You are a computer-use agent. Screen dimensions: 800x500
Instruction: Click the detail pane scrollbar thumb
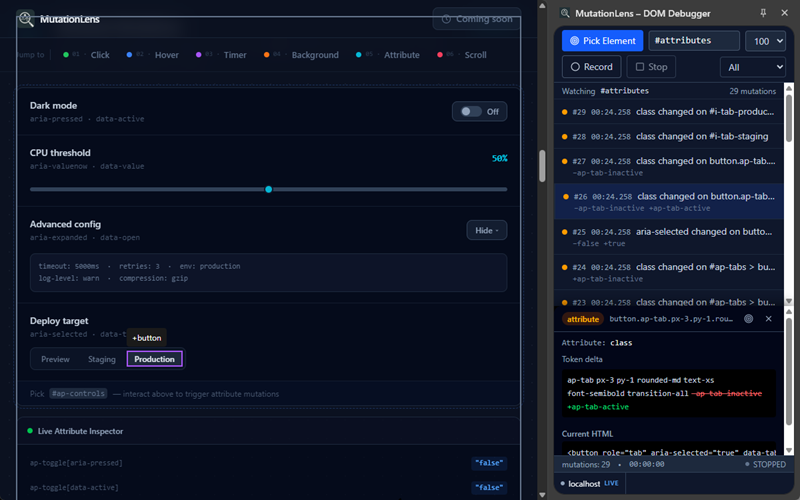pos(789,371)
